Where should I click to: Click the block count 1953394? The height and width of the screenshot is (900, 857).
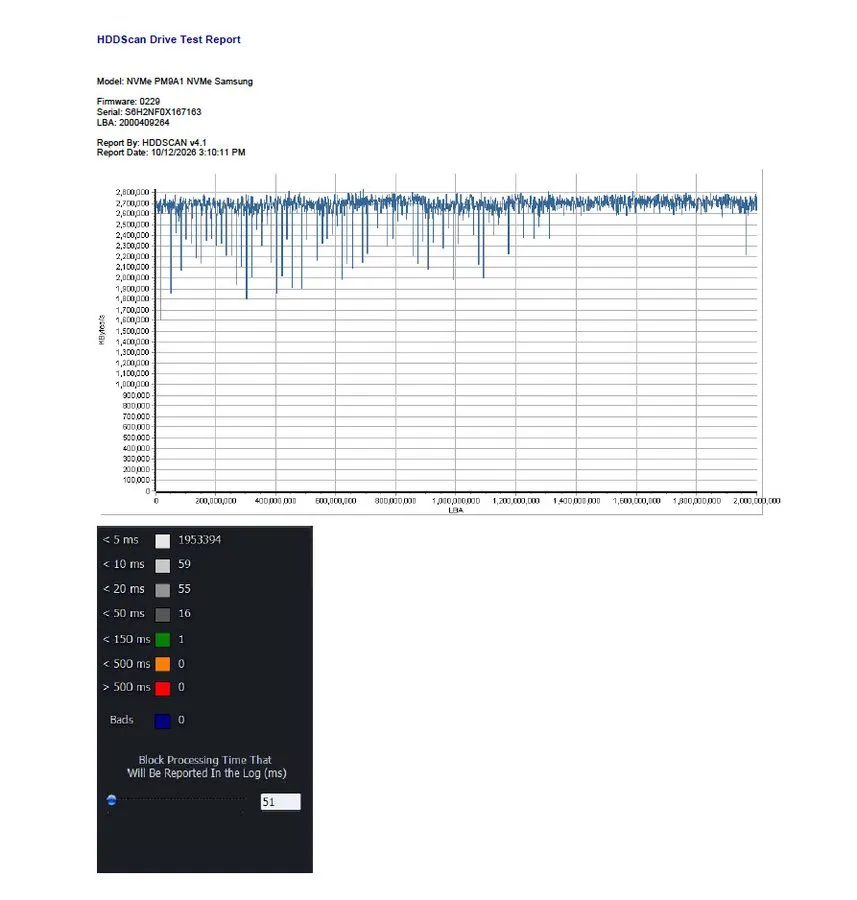coord(199,540)
